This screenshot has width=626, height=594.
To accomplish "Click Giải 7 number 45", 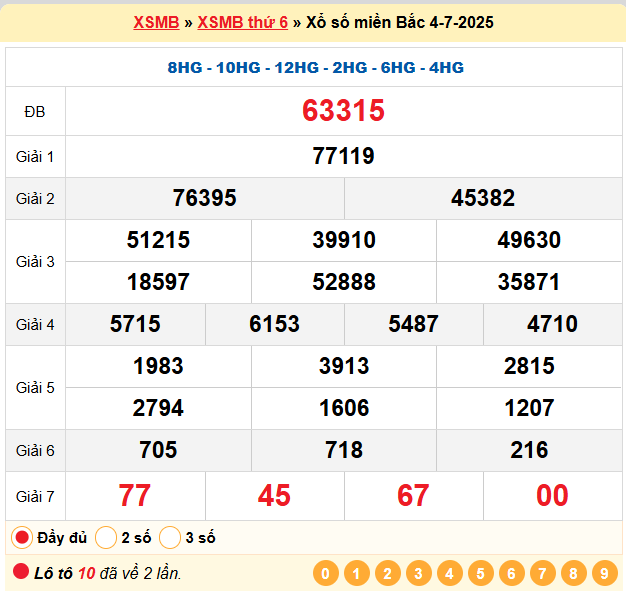I will (274, 495).
